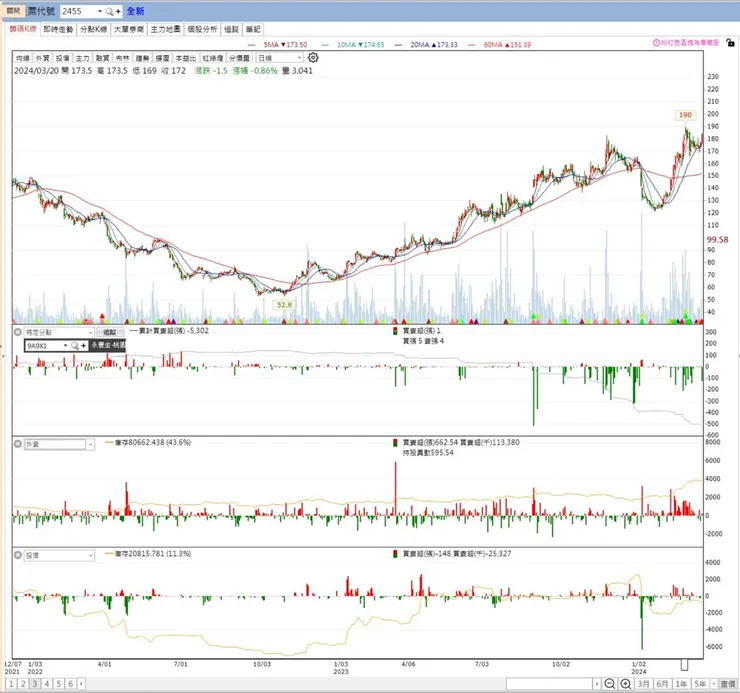
Task: Click page 4 layout button
Action: pos(47,684)
